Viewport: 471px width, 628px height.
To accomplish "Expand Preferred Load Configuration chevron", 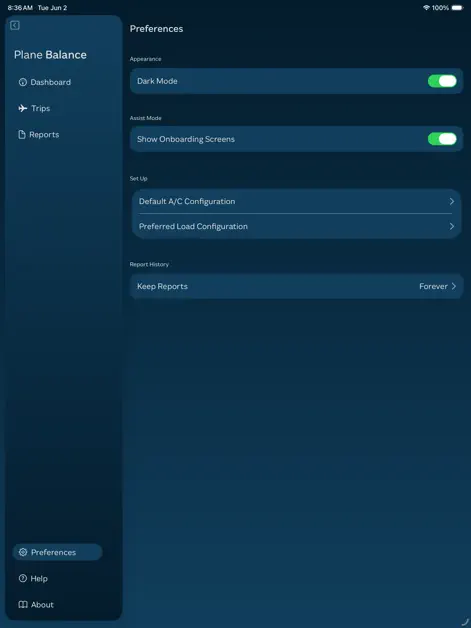I will (x=452, y=226).
